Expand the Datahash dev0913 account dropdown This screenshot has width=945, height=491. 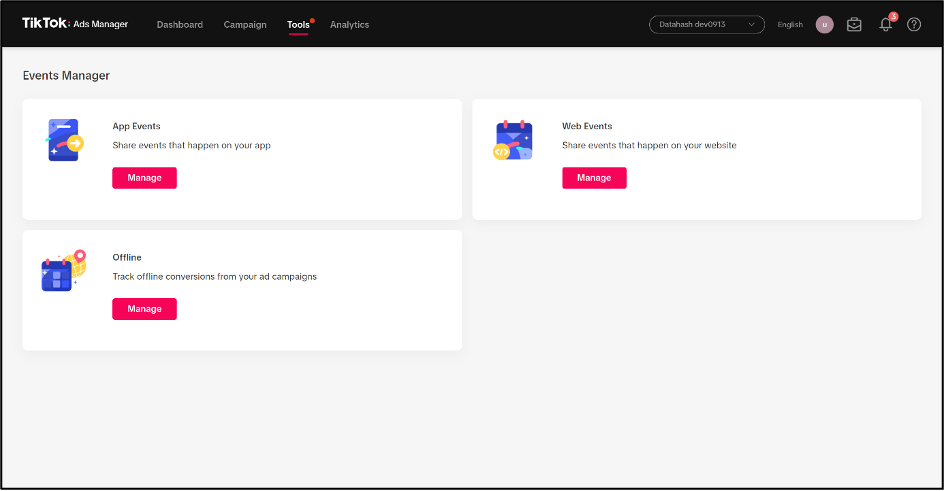pyautogui.click(x=706, y=25)
